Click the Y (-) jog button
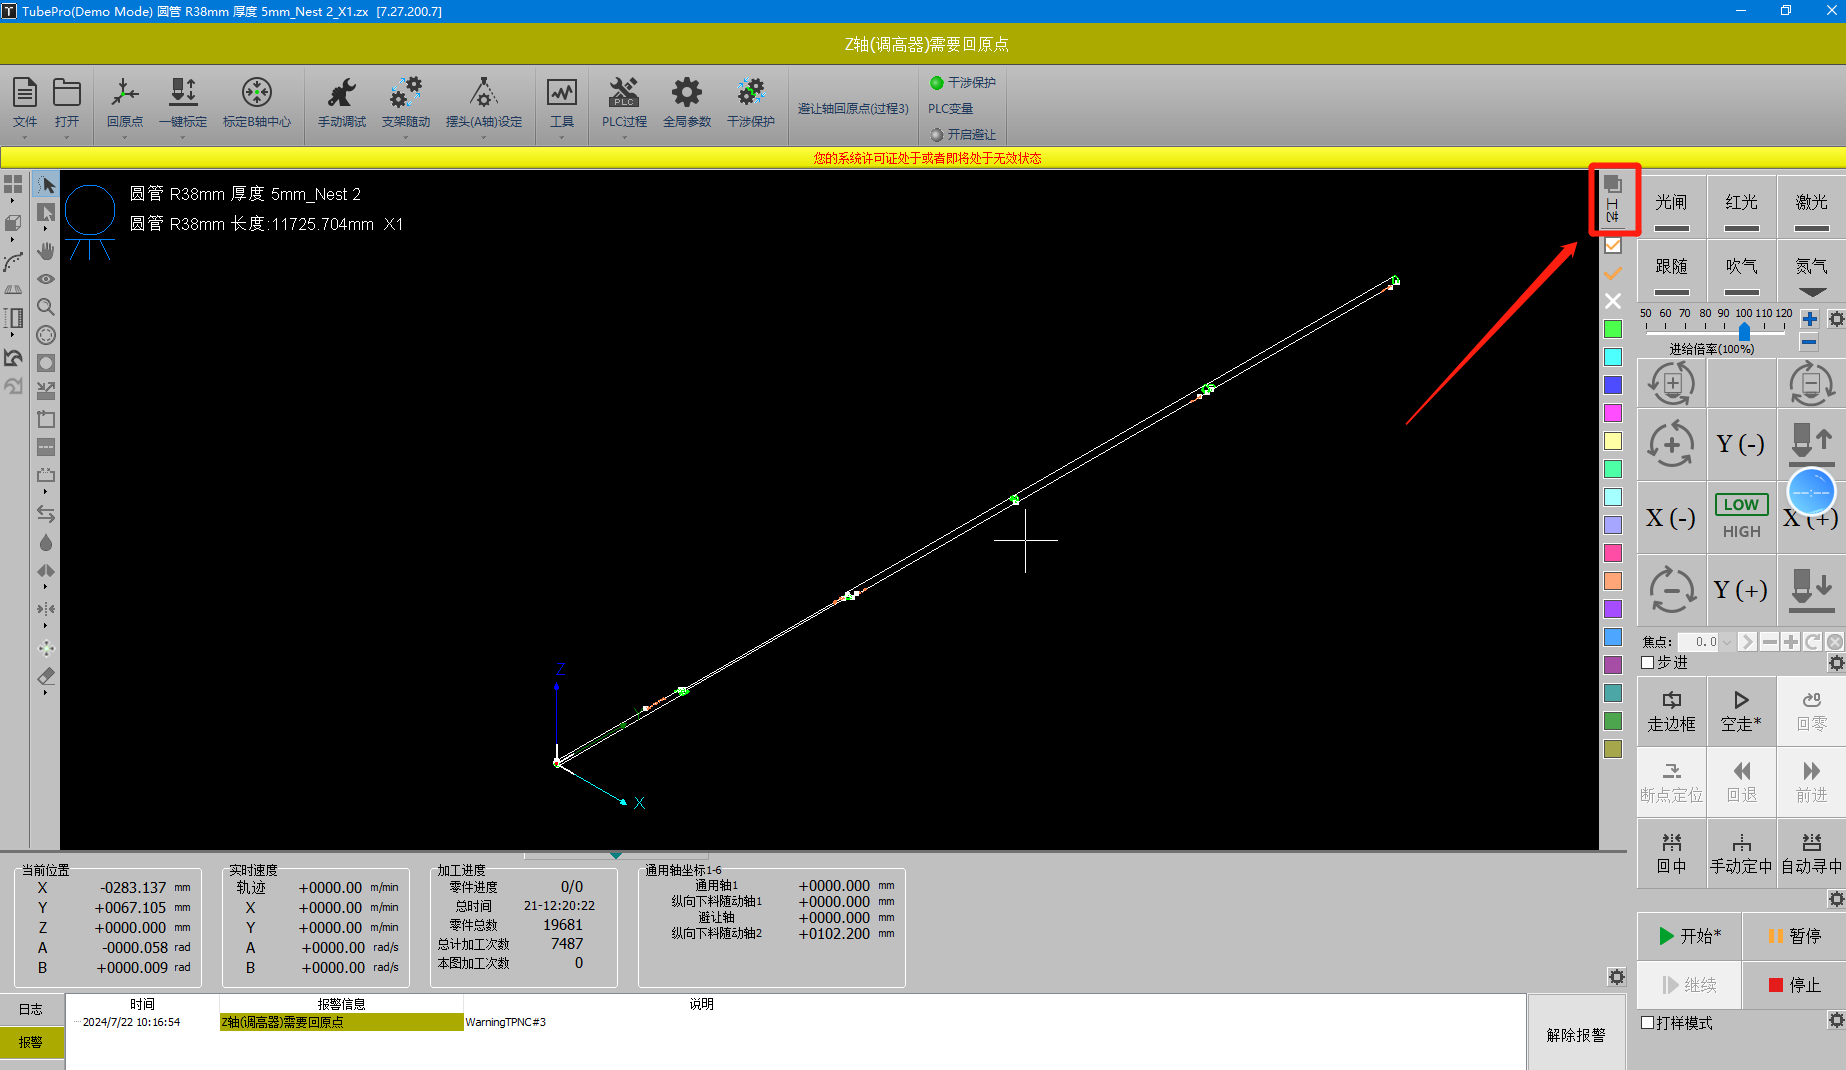 point(1741,443)
